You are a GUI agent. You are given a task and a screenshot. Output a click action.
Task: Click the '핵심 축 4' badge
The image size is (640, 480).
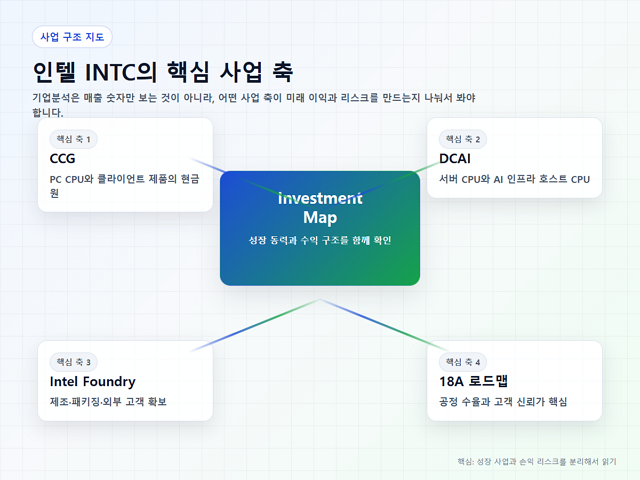[x=463, y=362]
